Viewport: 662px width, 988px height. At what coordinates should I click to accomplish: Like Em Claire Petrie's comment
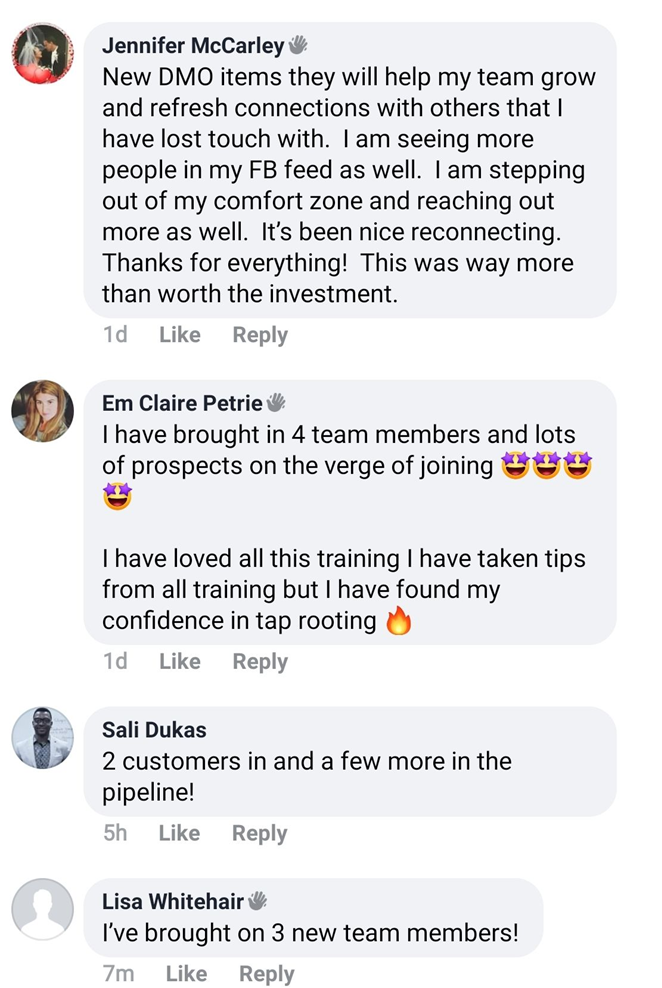point(180,661)
